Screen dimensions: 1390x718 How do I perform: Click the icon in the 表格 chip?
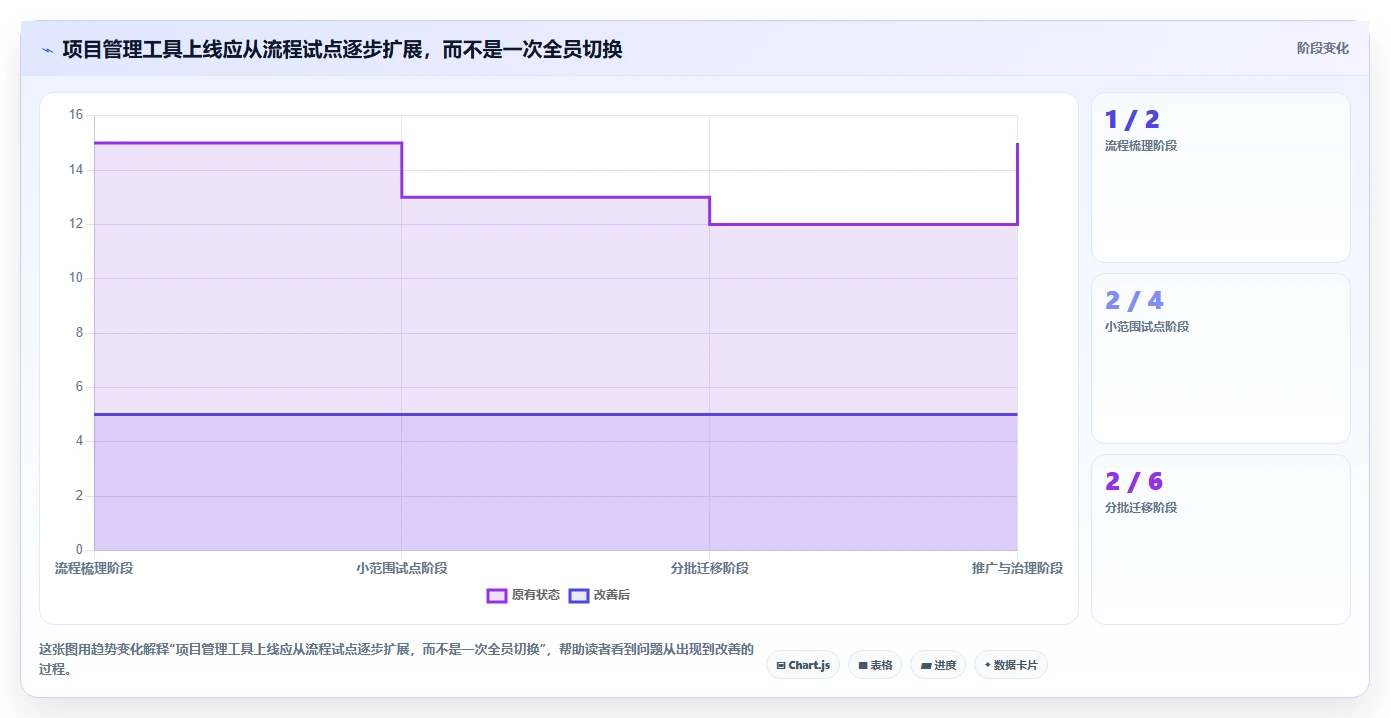863,665
